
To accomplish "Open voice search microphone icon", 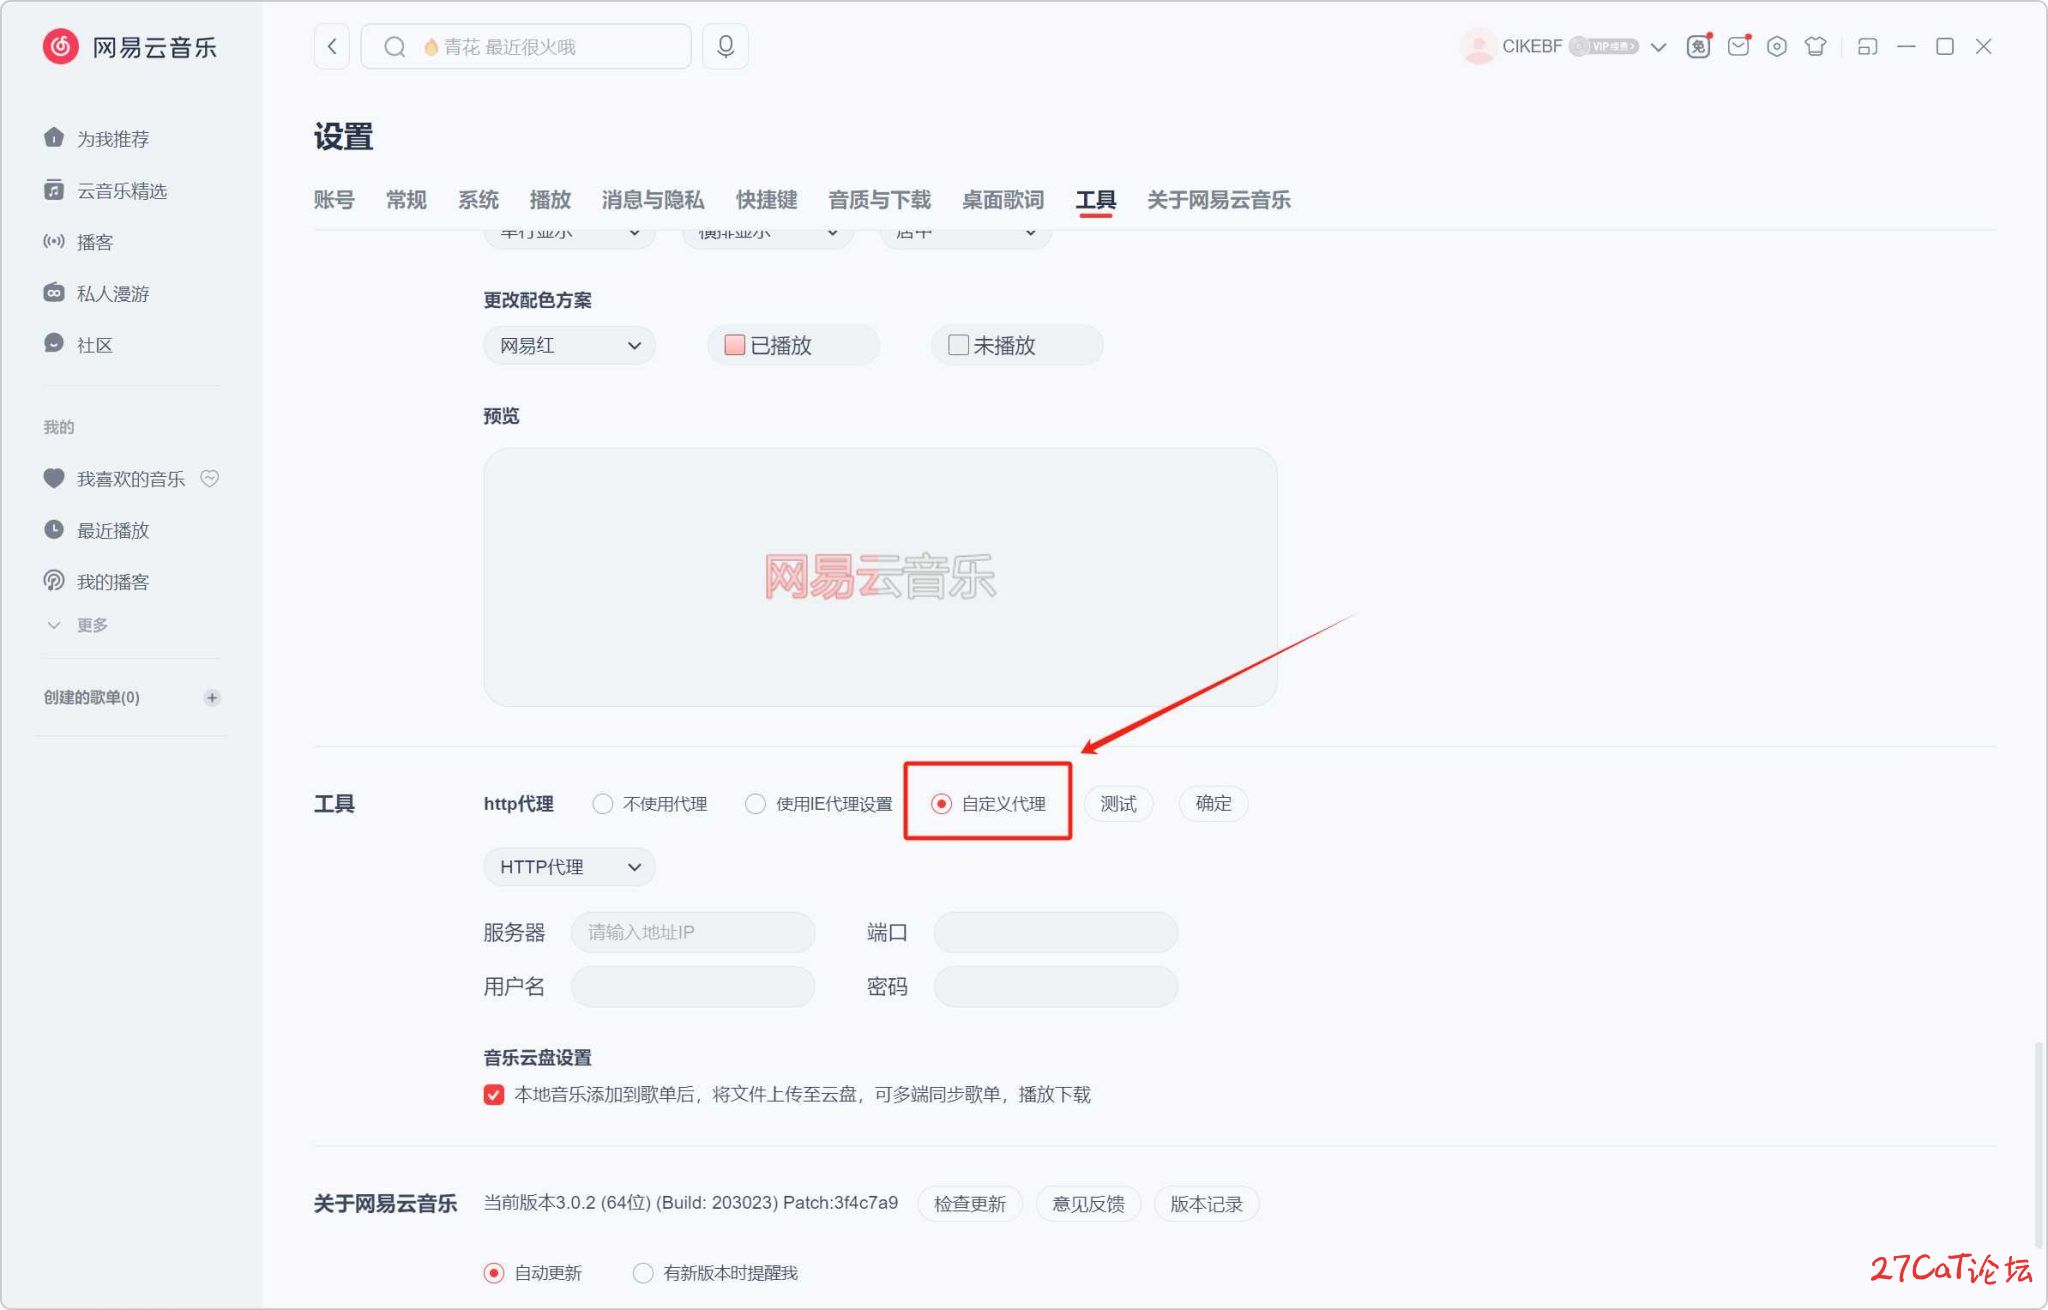I will [726, 47].
